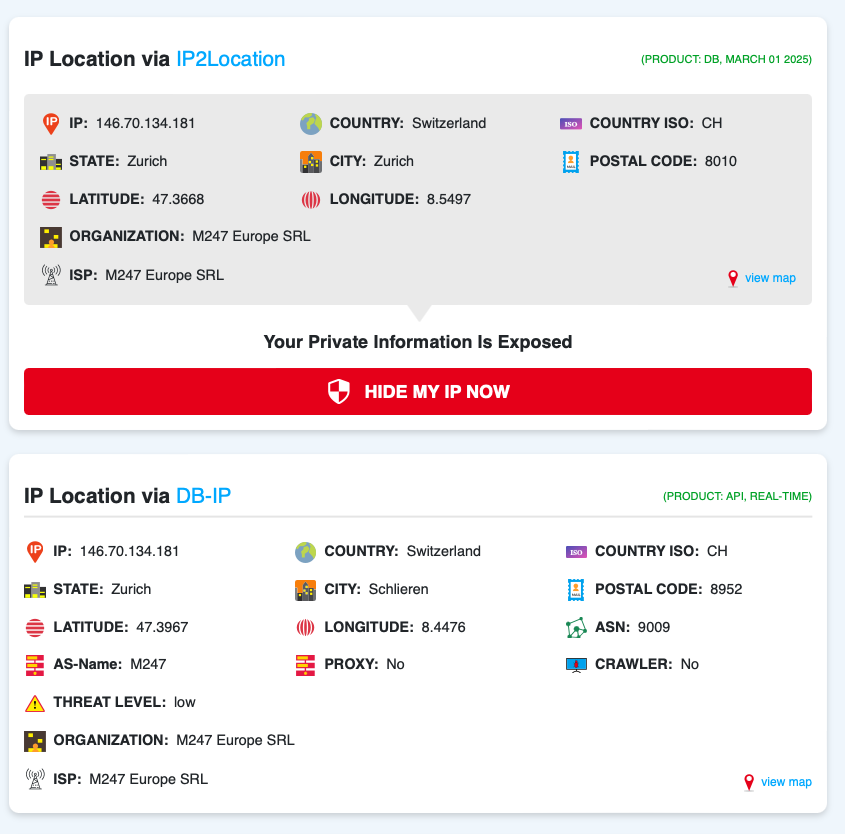
Task: Click the red IP pin icon in IP2Location card
Action: point(51,123)
